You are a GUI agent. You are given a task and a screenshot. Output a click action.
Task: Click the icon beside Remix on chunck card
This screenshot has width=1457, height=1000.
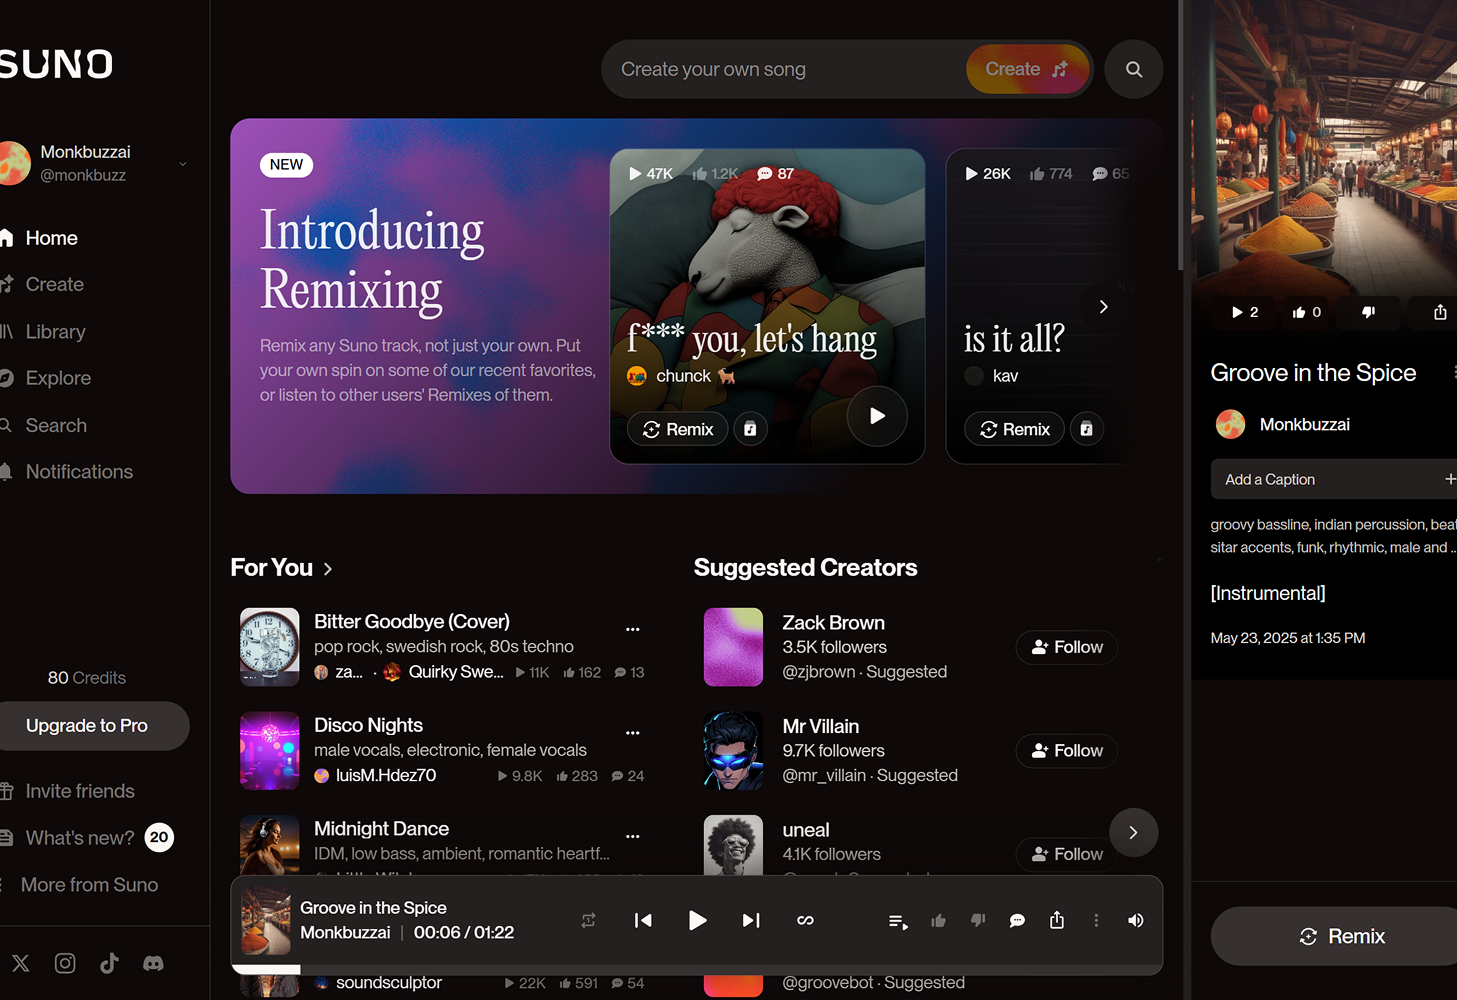750,429
